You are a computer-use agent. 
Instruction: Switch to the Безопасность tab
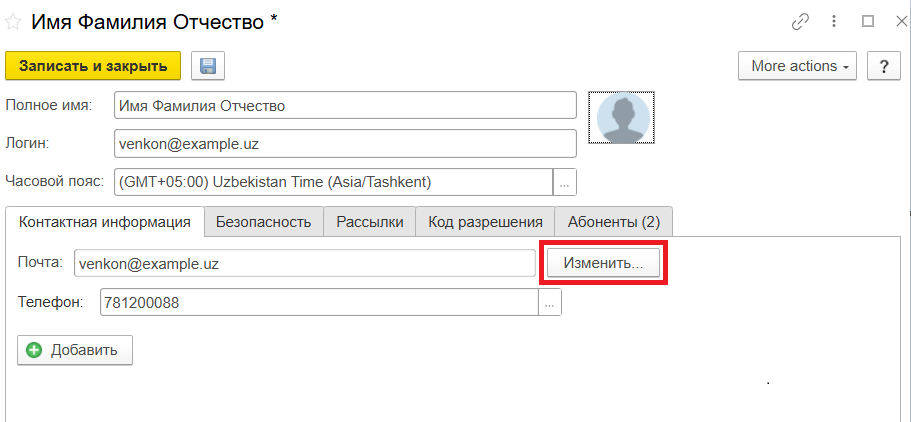click(x=264, y=222)
